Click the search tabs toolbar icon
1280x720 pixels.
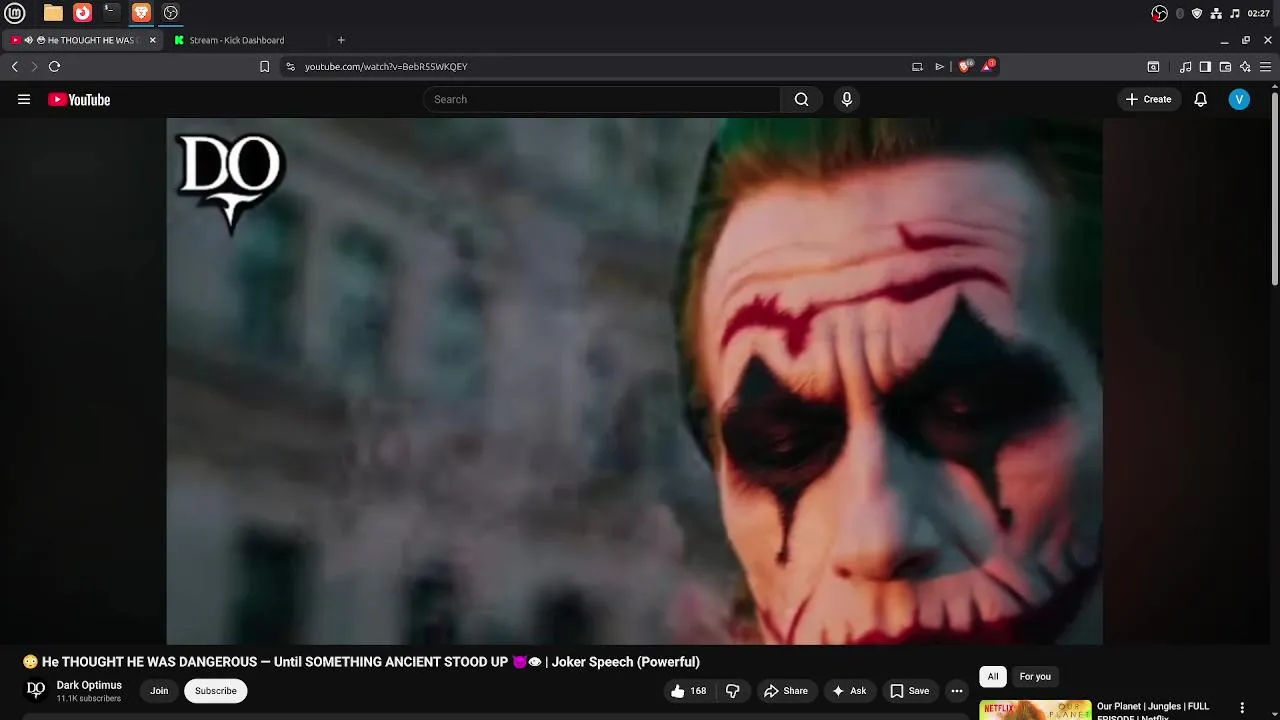pos(1153,67)
